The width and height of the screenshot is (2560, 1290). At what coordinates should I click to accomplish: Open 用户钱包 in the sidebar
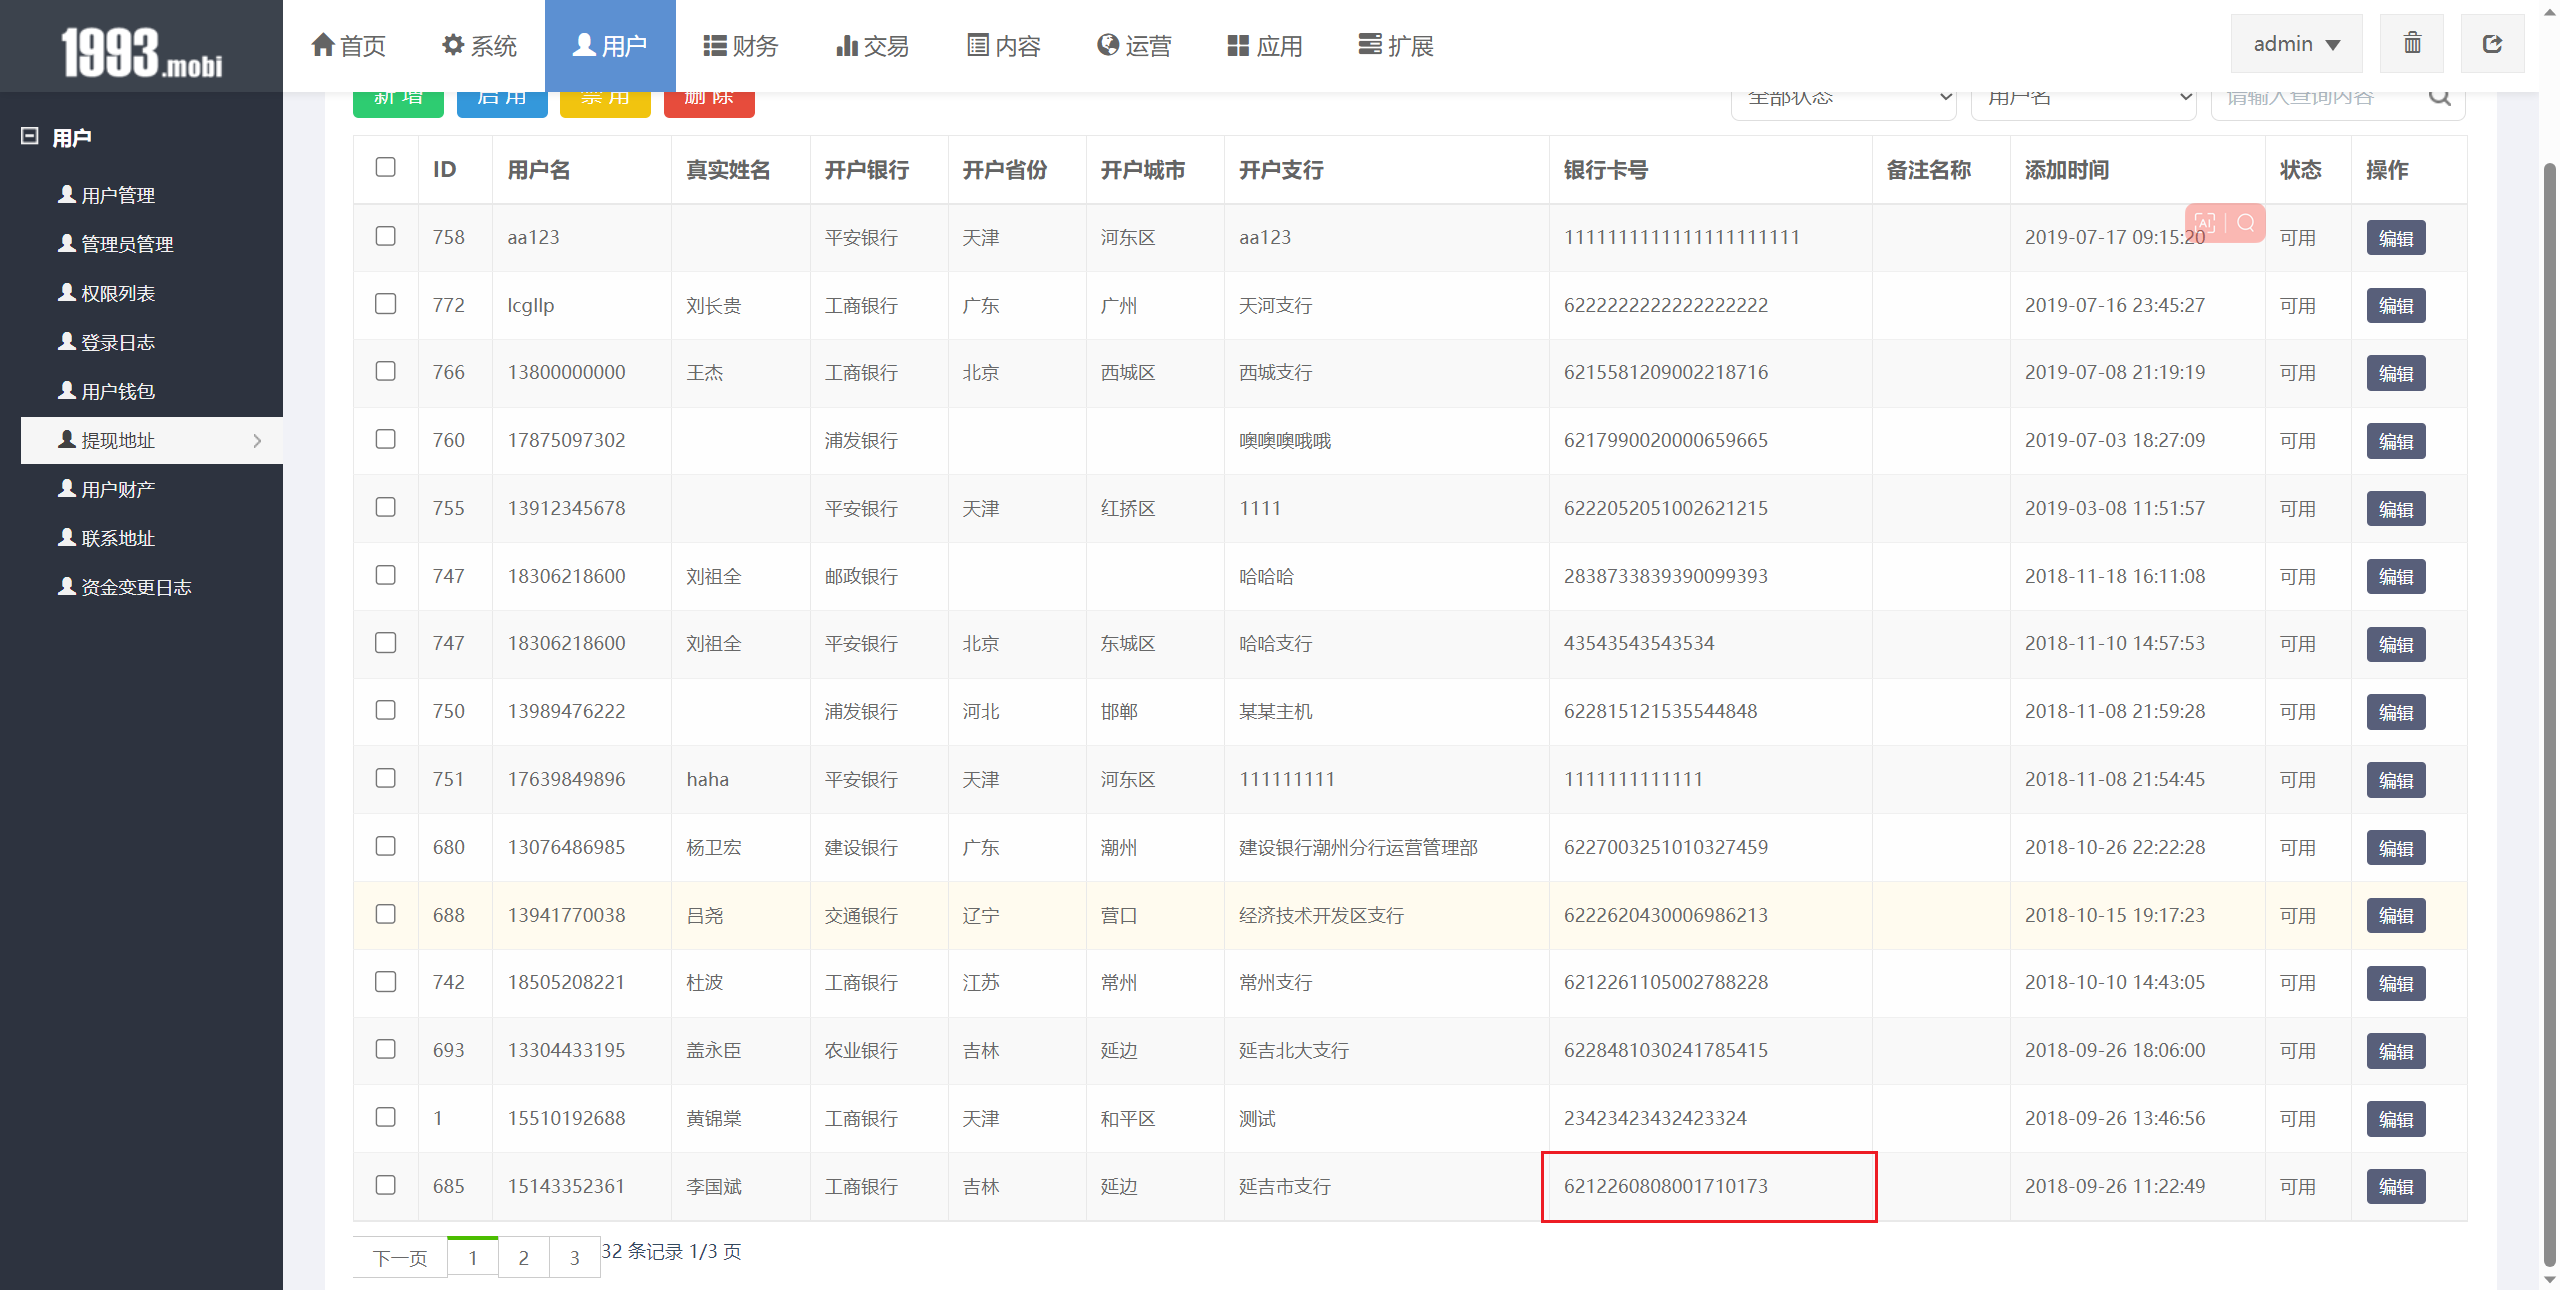[x=118, y=391]
